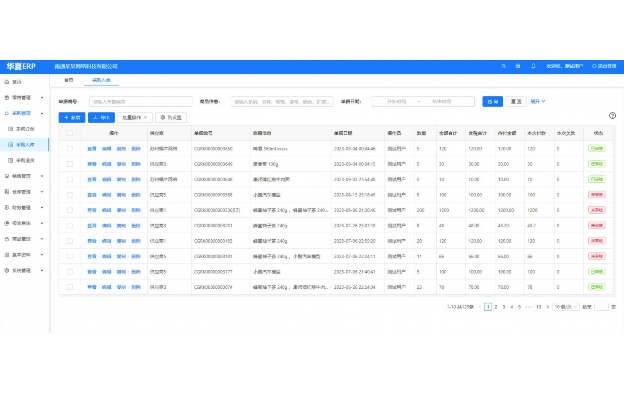Open the notification bell icon
The width and height of the screenshot is (624, 393).
coord(533,66)
